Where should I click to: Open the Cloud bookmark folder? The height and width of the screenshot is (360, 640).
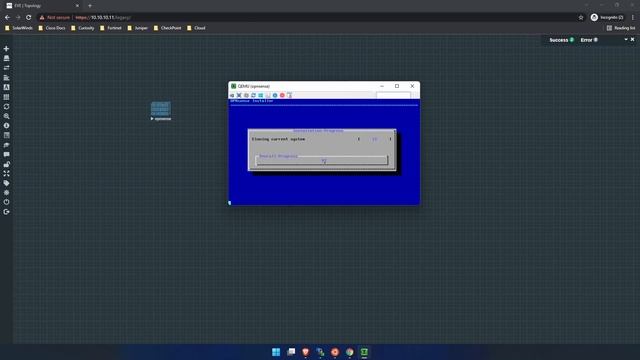coord(196,28)
